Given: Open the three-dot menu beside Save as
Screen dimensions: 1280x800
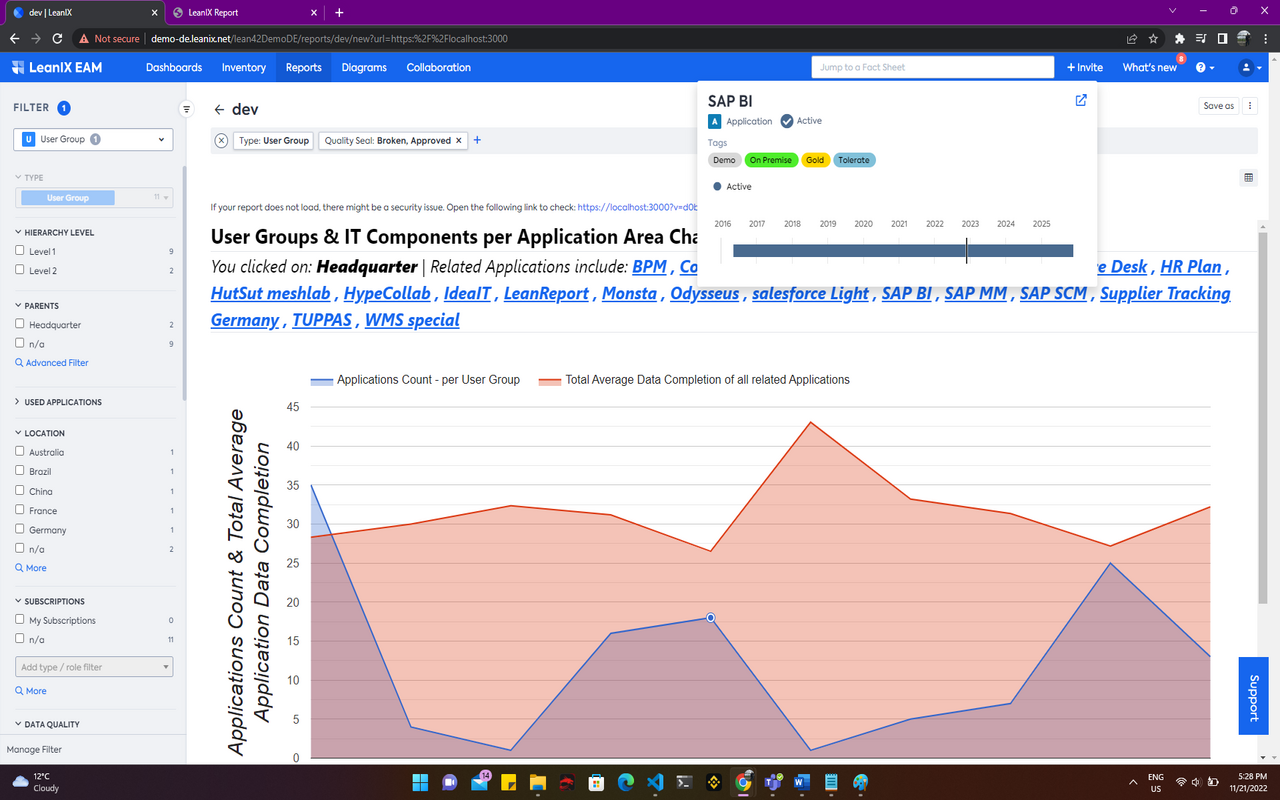Looking at the screenshot, I should pos(1250,106).
